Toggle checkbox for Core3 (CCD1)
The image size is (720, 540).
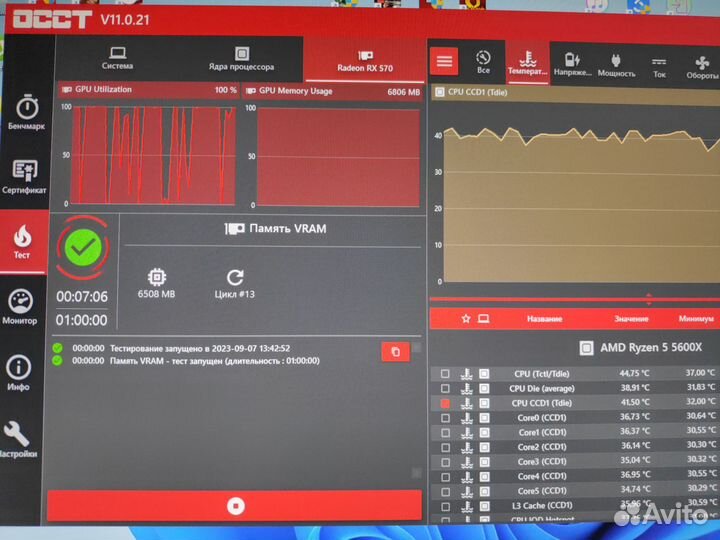(x=445, y=462)
